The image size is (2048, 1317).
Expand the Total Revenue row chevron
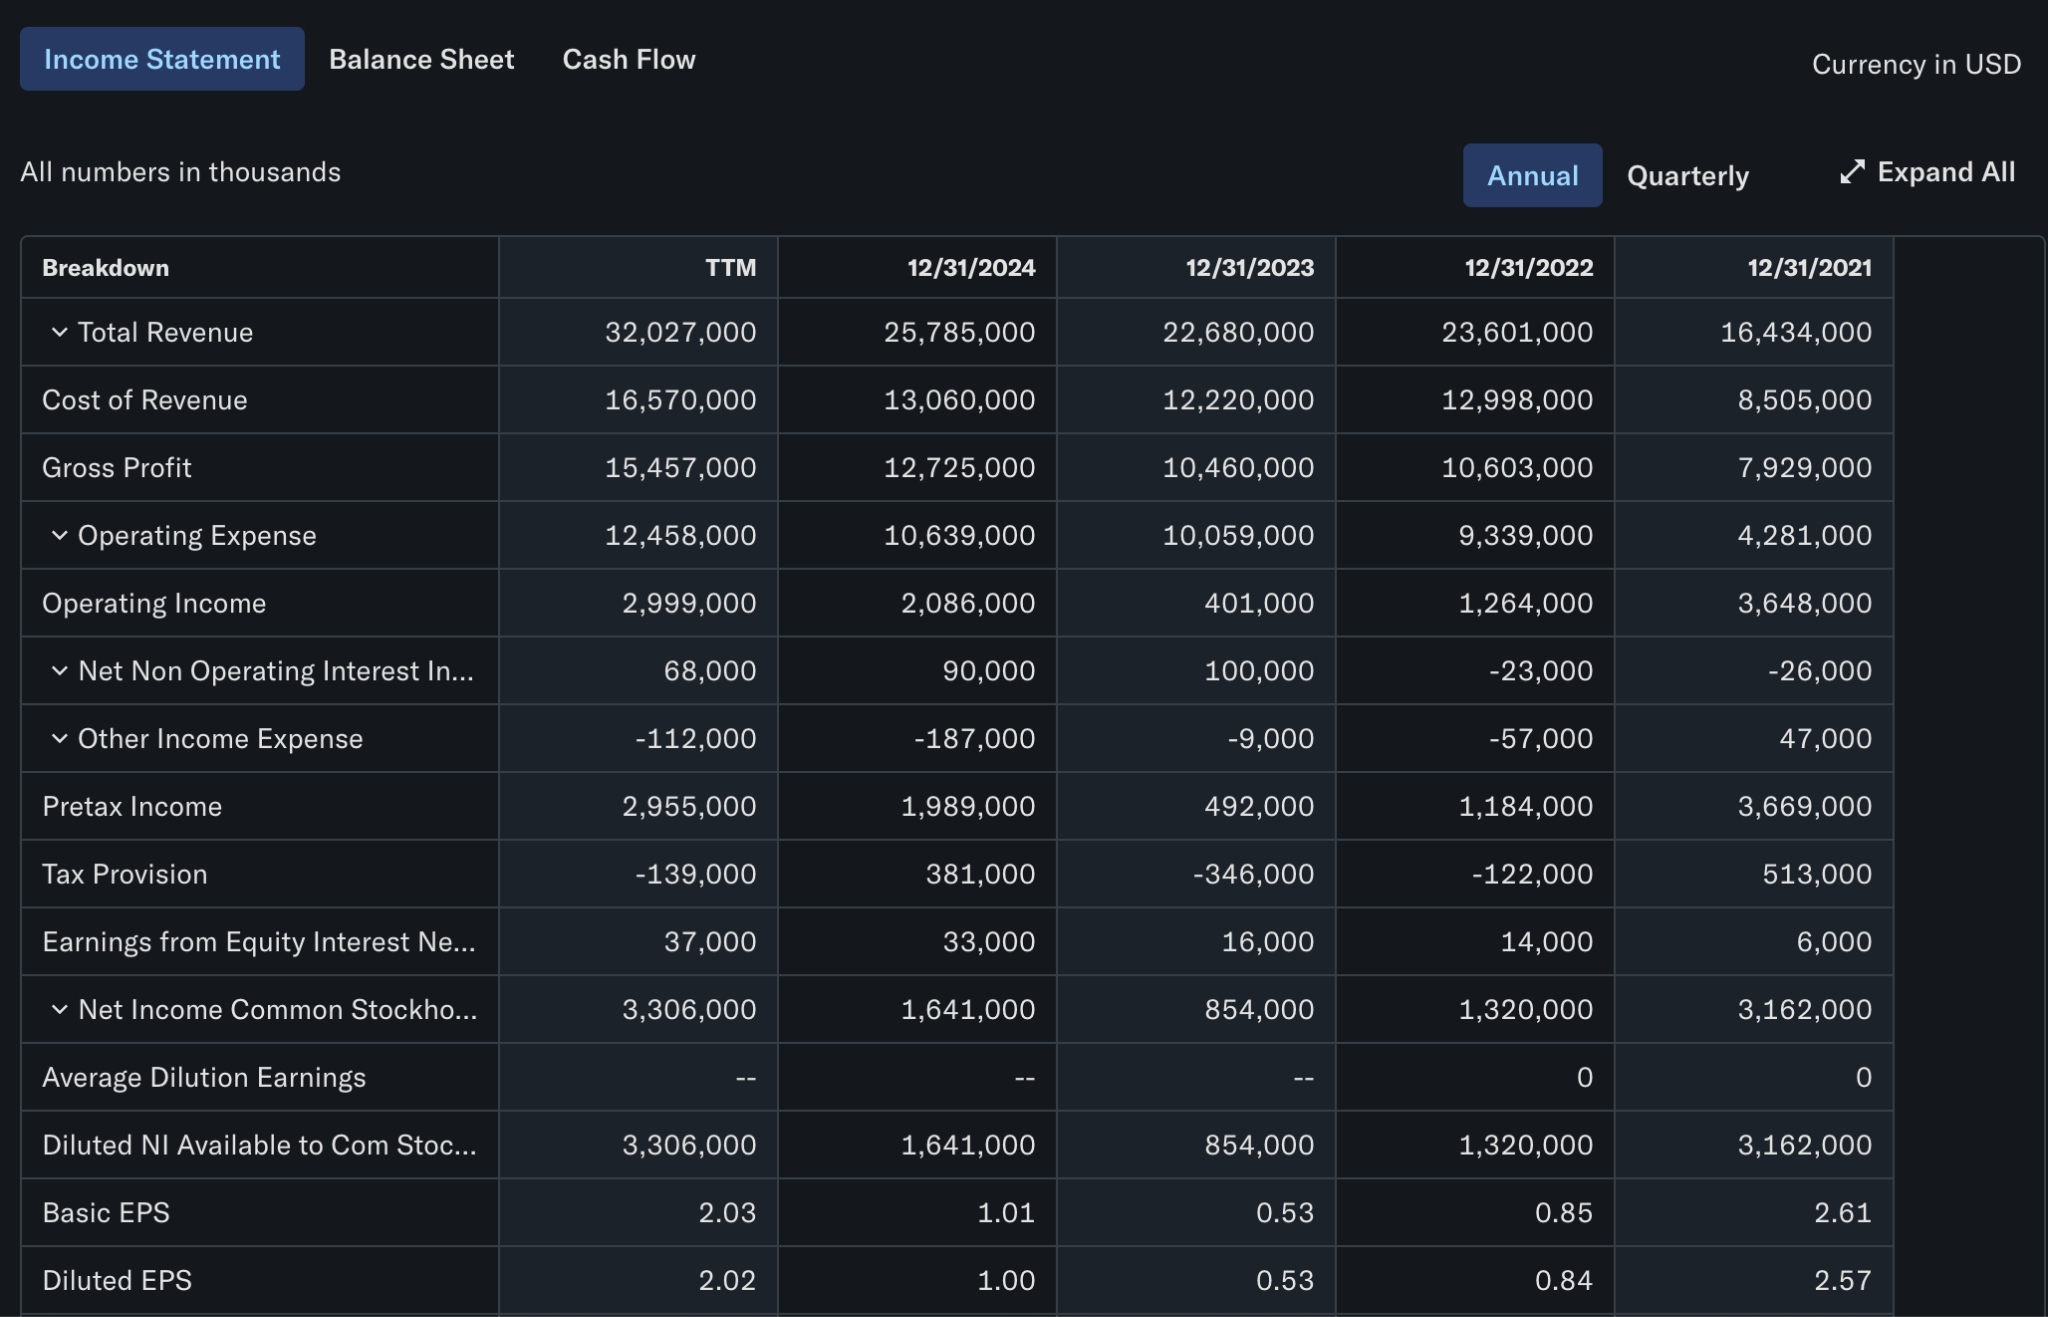click(x=59, y=332)
